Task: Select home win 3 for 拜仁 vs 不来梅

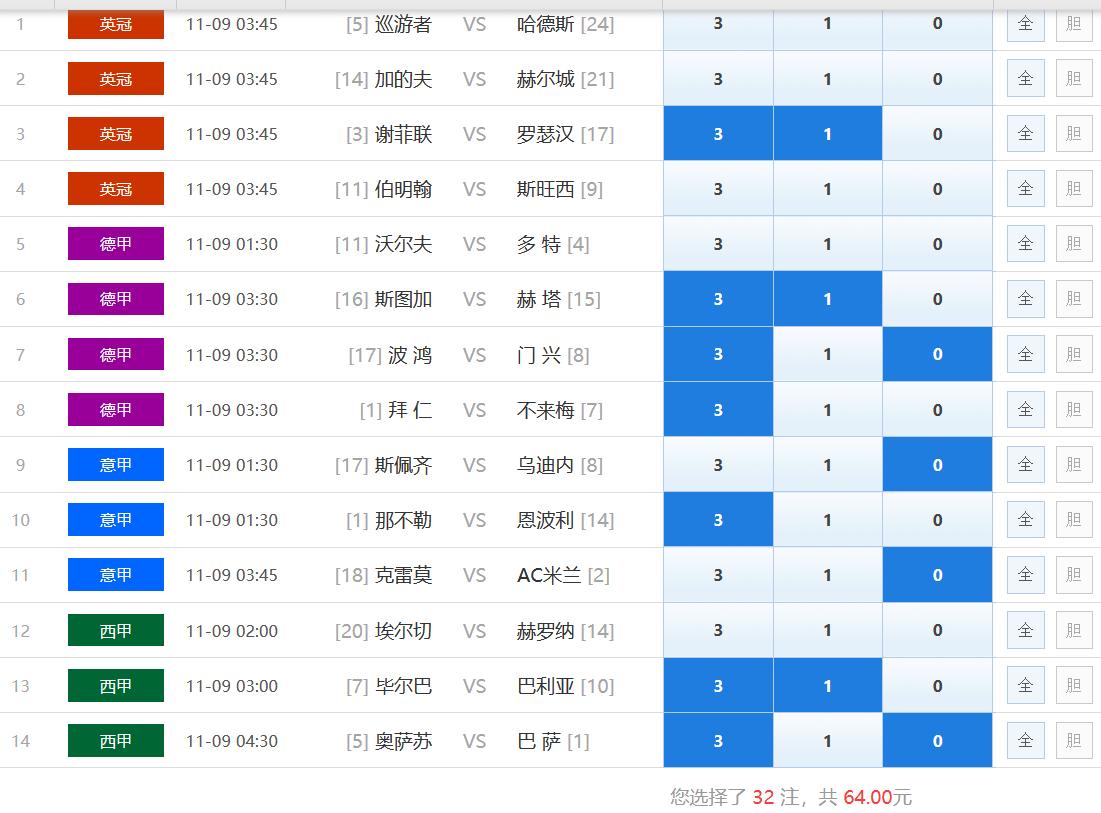Action: click(x=717, y=409)
